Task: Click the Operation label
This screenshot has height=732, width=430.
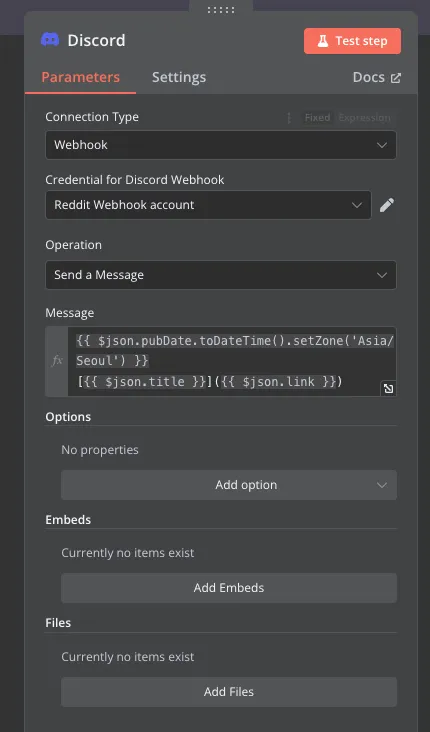Action: tap(73, 245)
